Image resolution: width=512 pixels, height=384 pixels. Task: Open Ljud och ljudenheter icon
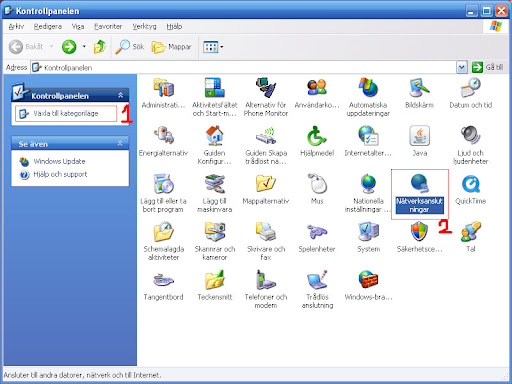[471, 145]
